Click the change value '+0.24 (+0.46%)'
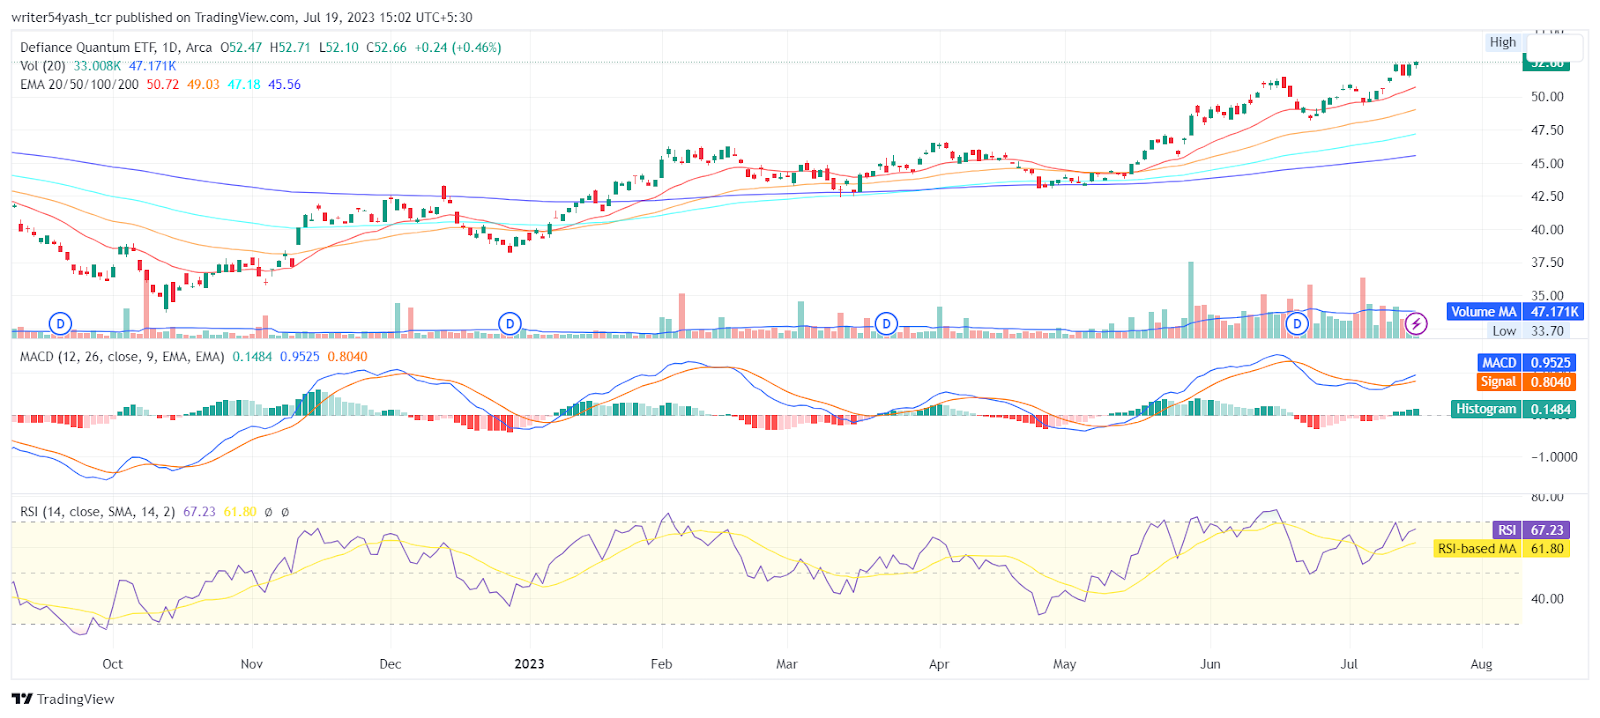The width and height of the screenshot is (1600, 718). click(x=458, y=47)
